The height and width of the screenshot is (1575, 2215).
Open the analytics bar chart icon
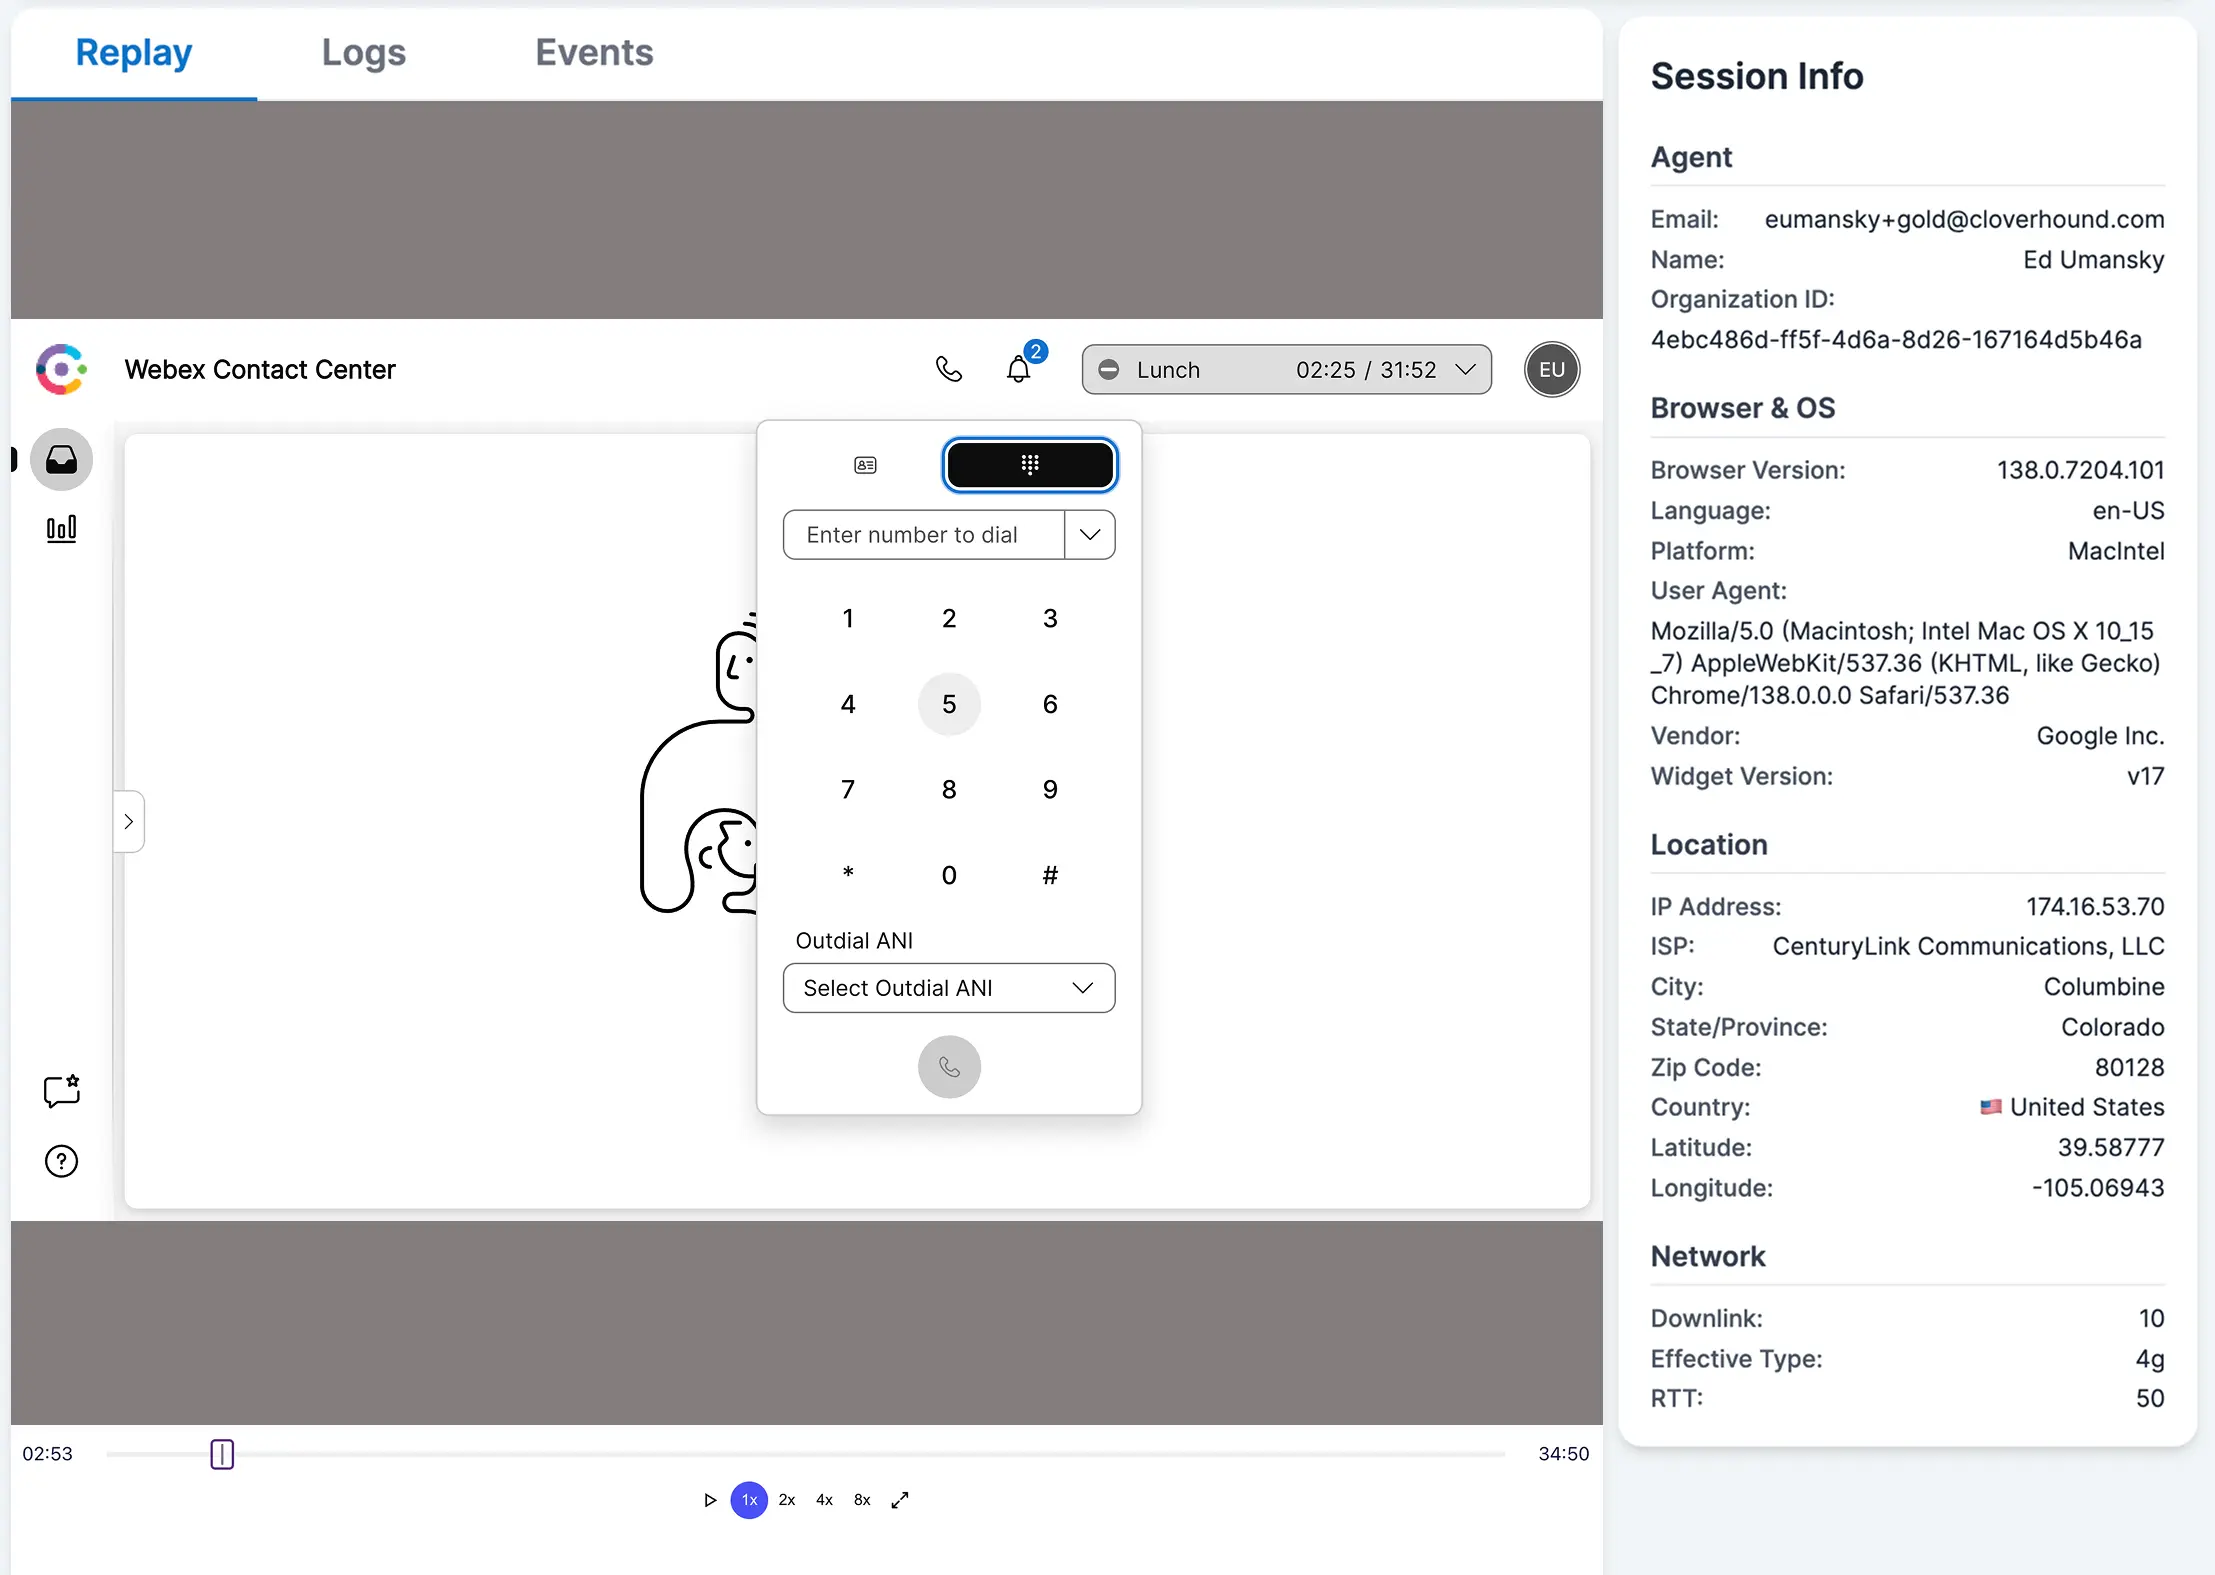(61, 529)
